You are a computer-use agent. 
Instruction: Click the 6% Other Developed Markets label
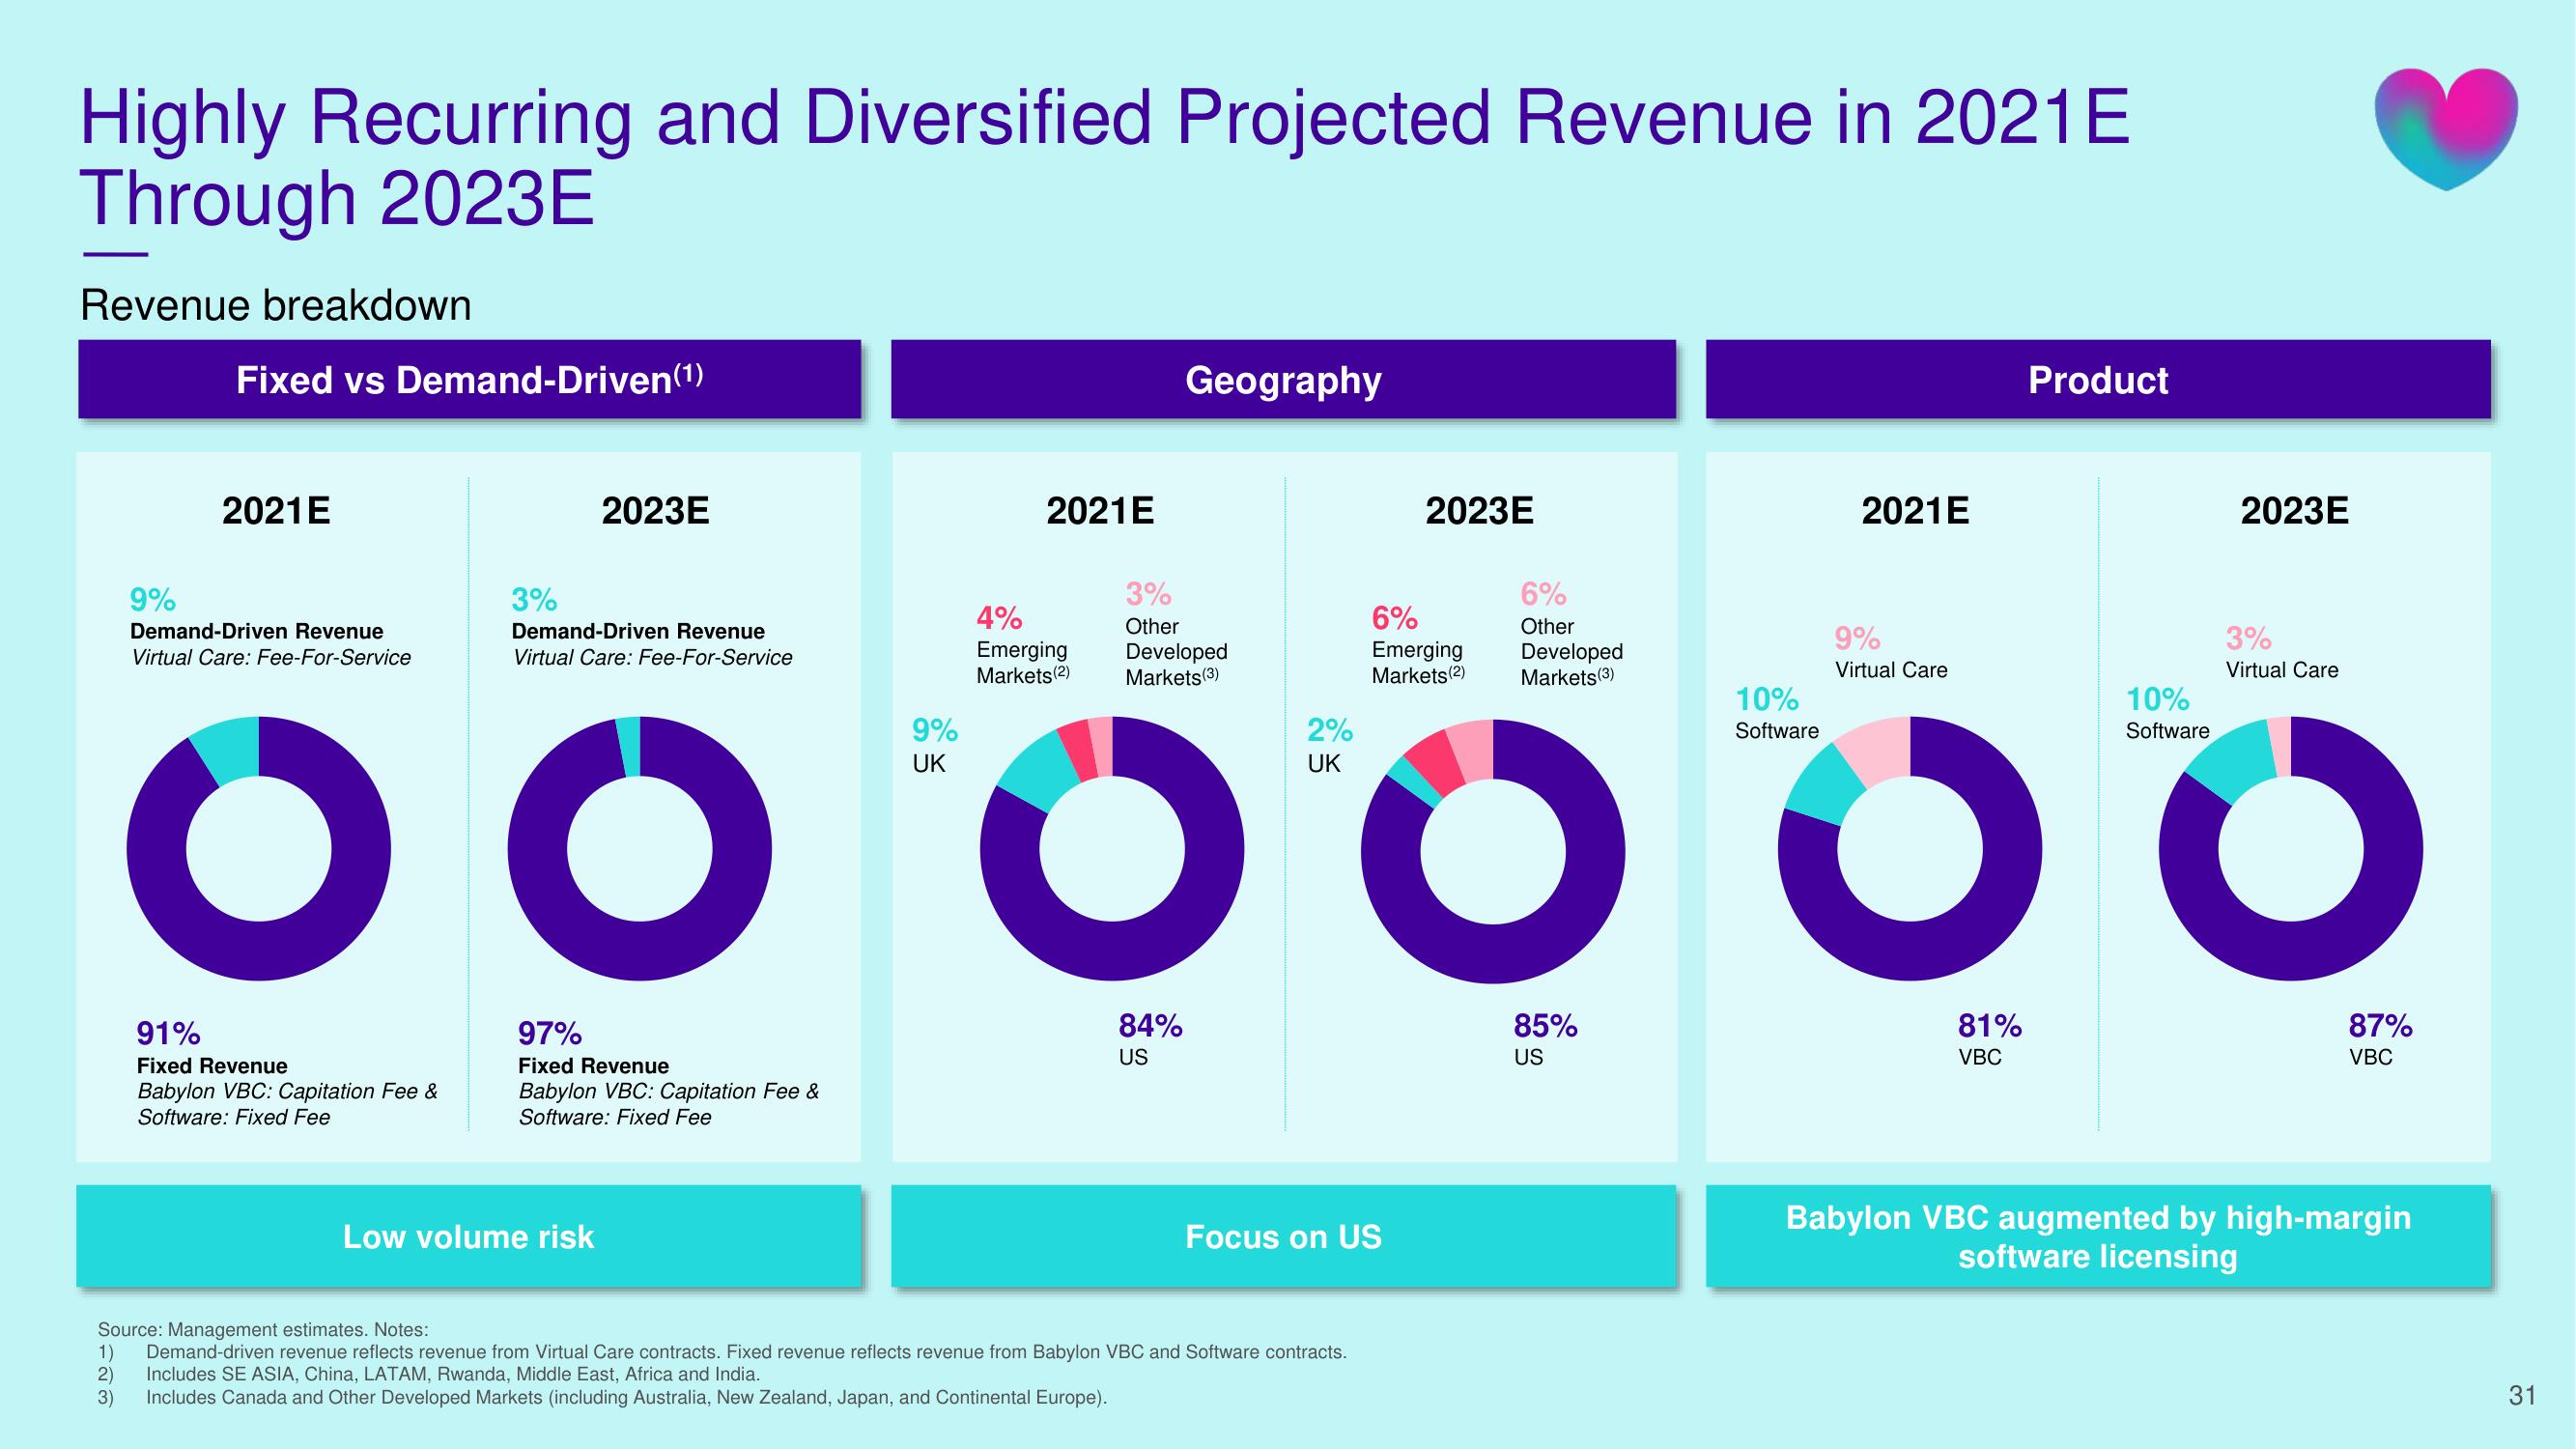1571,634
